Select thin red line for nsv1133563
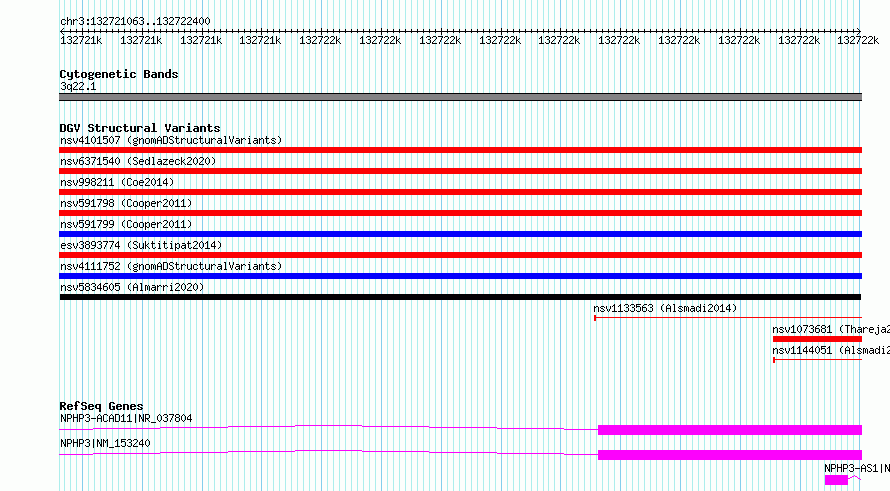890x491 pixels. [x=728, y=318]
